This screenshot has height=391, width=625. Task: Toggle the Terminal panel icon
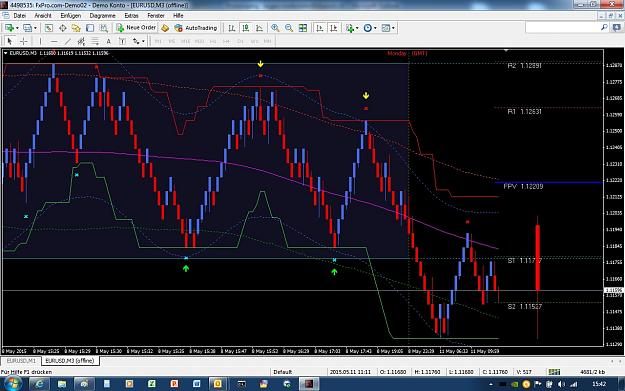coord(90,28)
